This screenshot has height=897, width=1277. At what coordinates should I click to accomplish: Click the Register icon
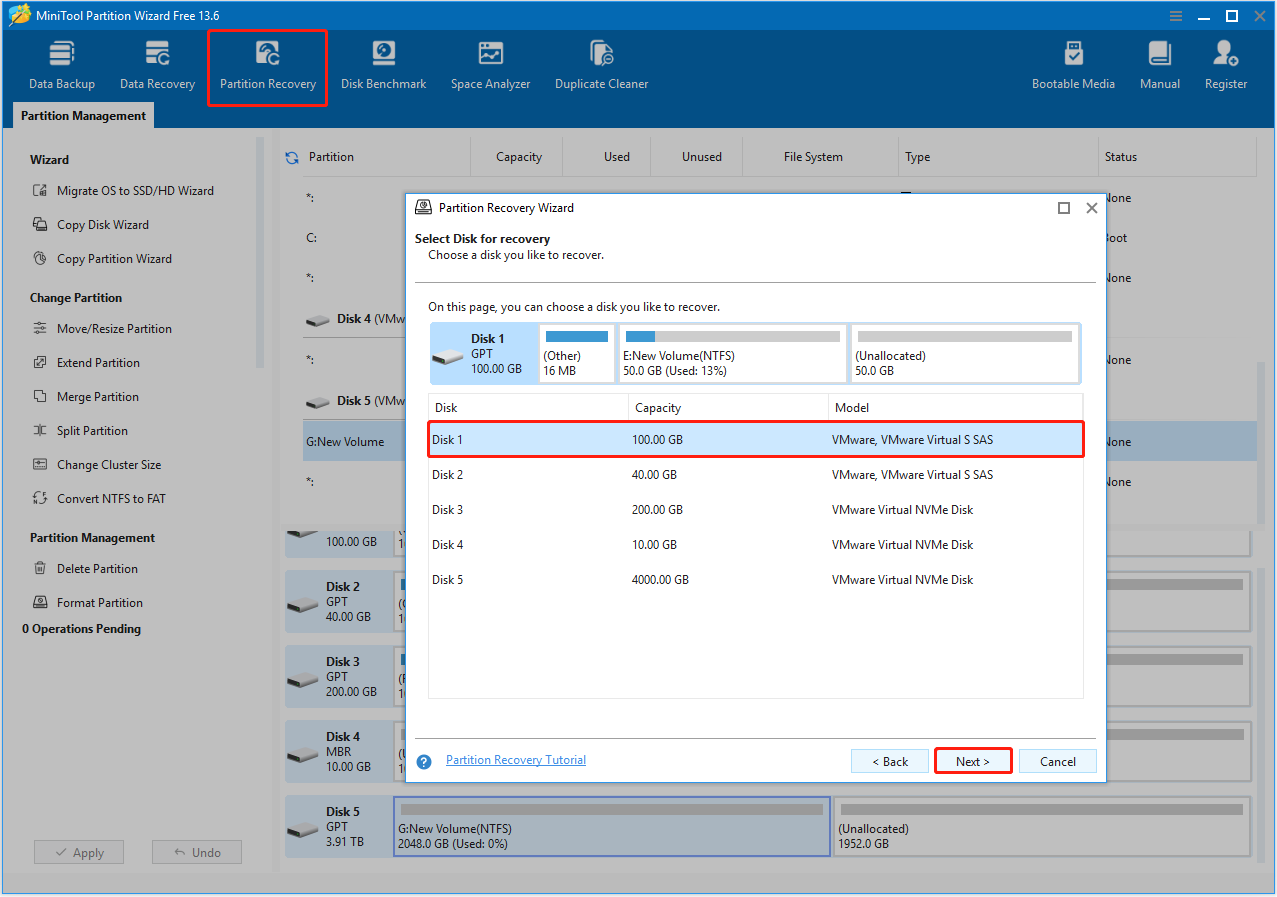coord(1225,62)
